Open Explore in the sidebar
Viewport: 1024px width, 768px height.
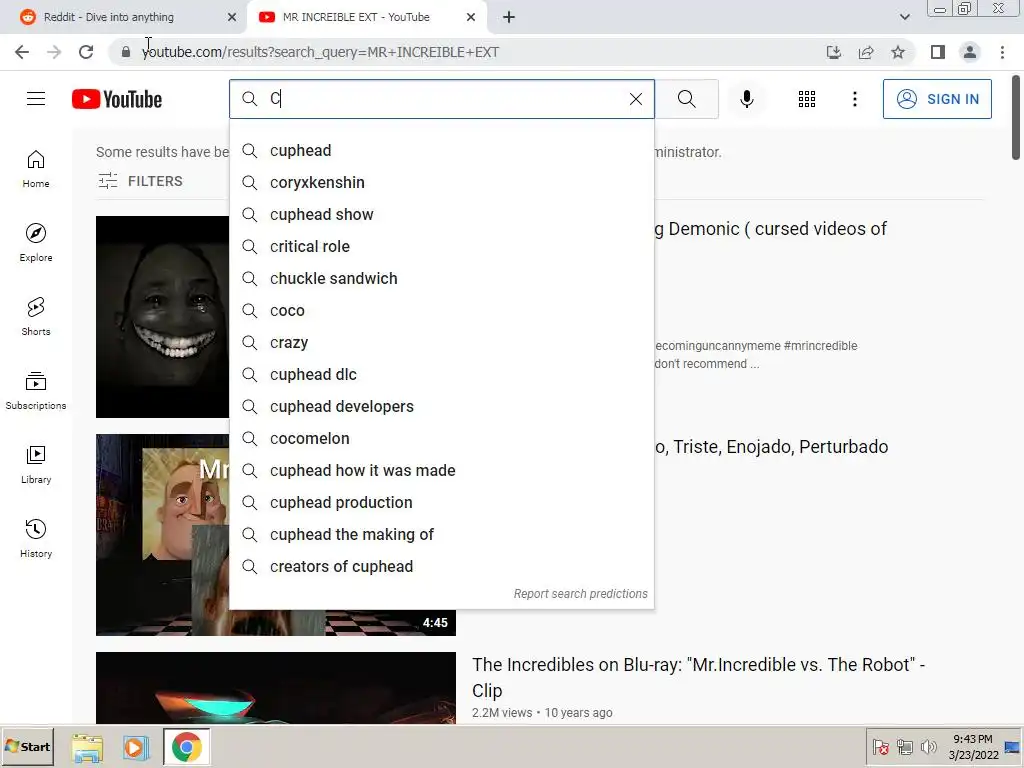point(36,243)
